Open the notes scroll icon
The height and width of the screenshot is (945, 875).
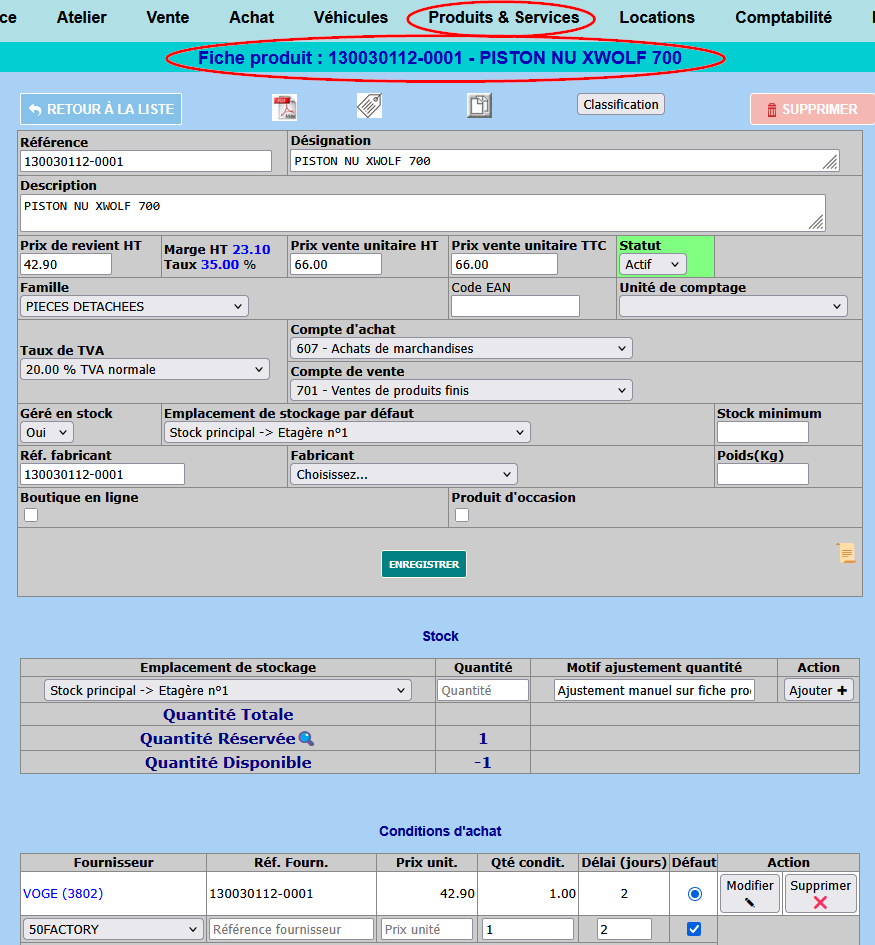point(845,553)
